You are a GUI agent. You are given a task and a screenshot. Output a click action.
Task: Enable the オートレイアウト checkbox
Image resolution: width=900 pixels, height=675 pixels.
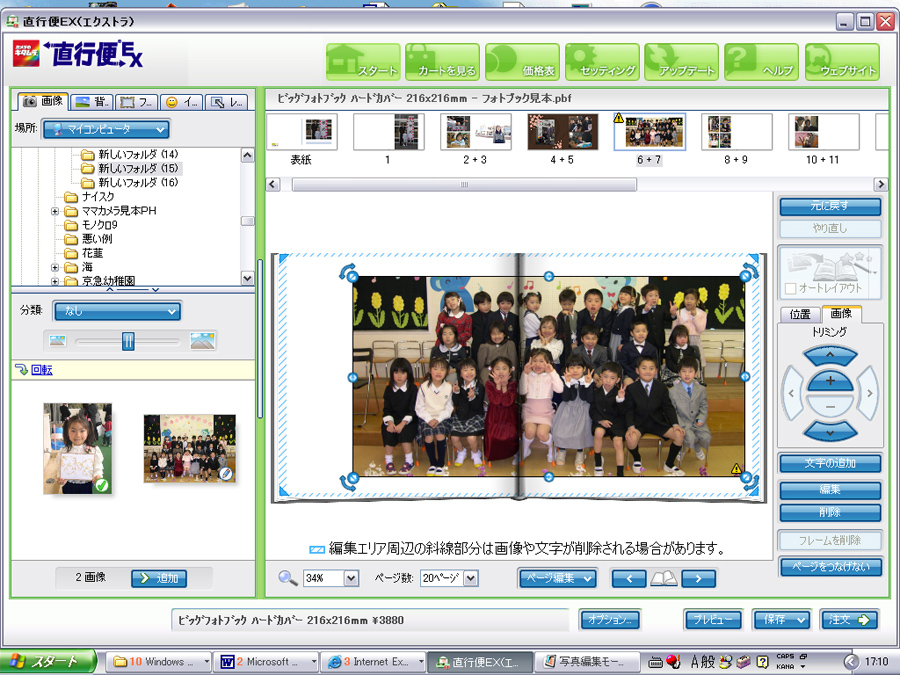[x=790, y=289]
